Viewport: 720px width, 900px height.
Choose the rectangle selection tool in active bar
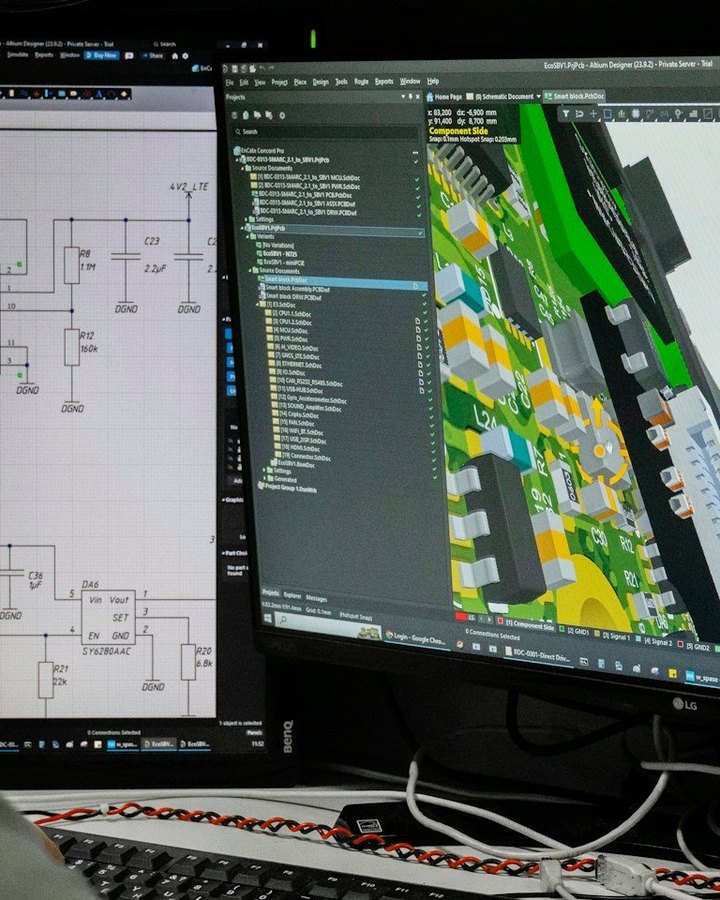point(607,114)
